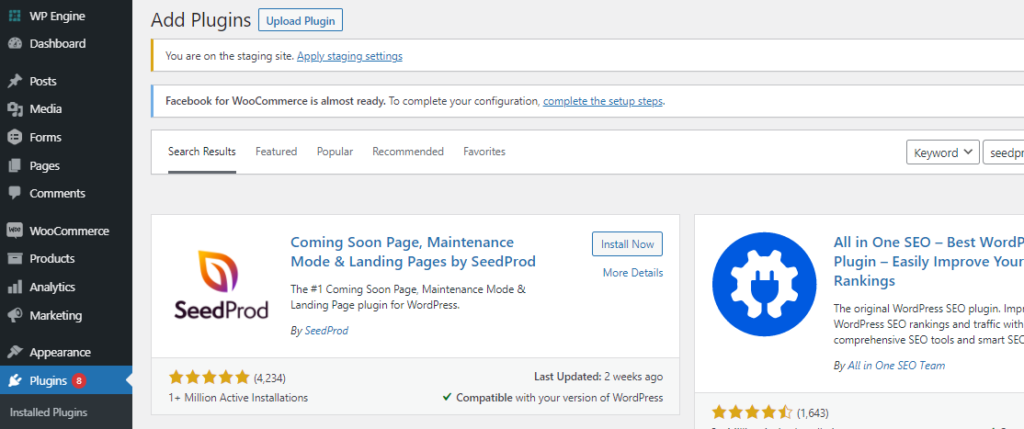1024x429 pixels.
Task: Open the Keyword search type dropdown
Action: [x=943, y=153]
